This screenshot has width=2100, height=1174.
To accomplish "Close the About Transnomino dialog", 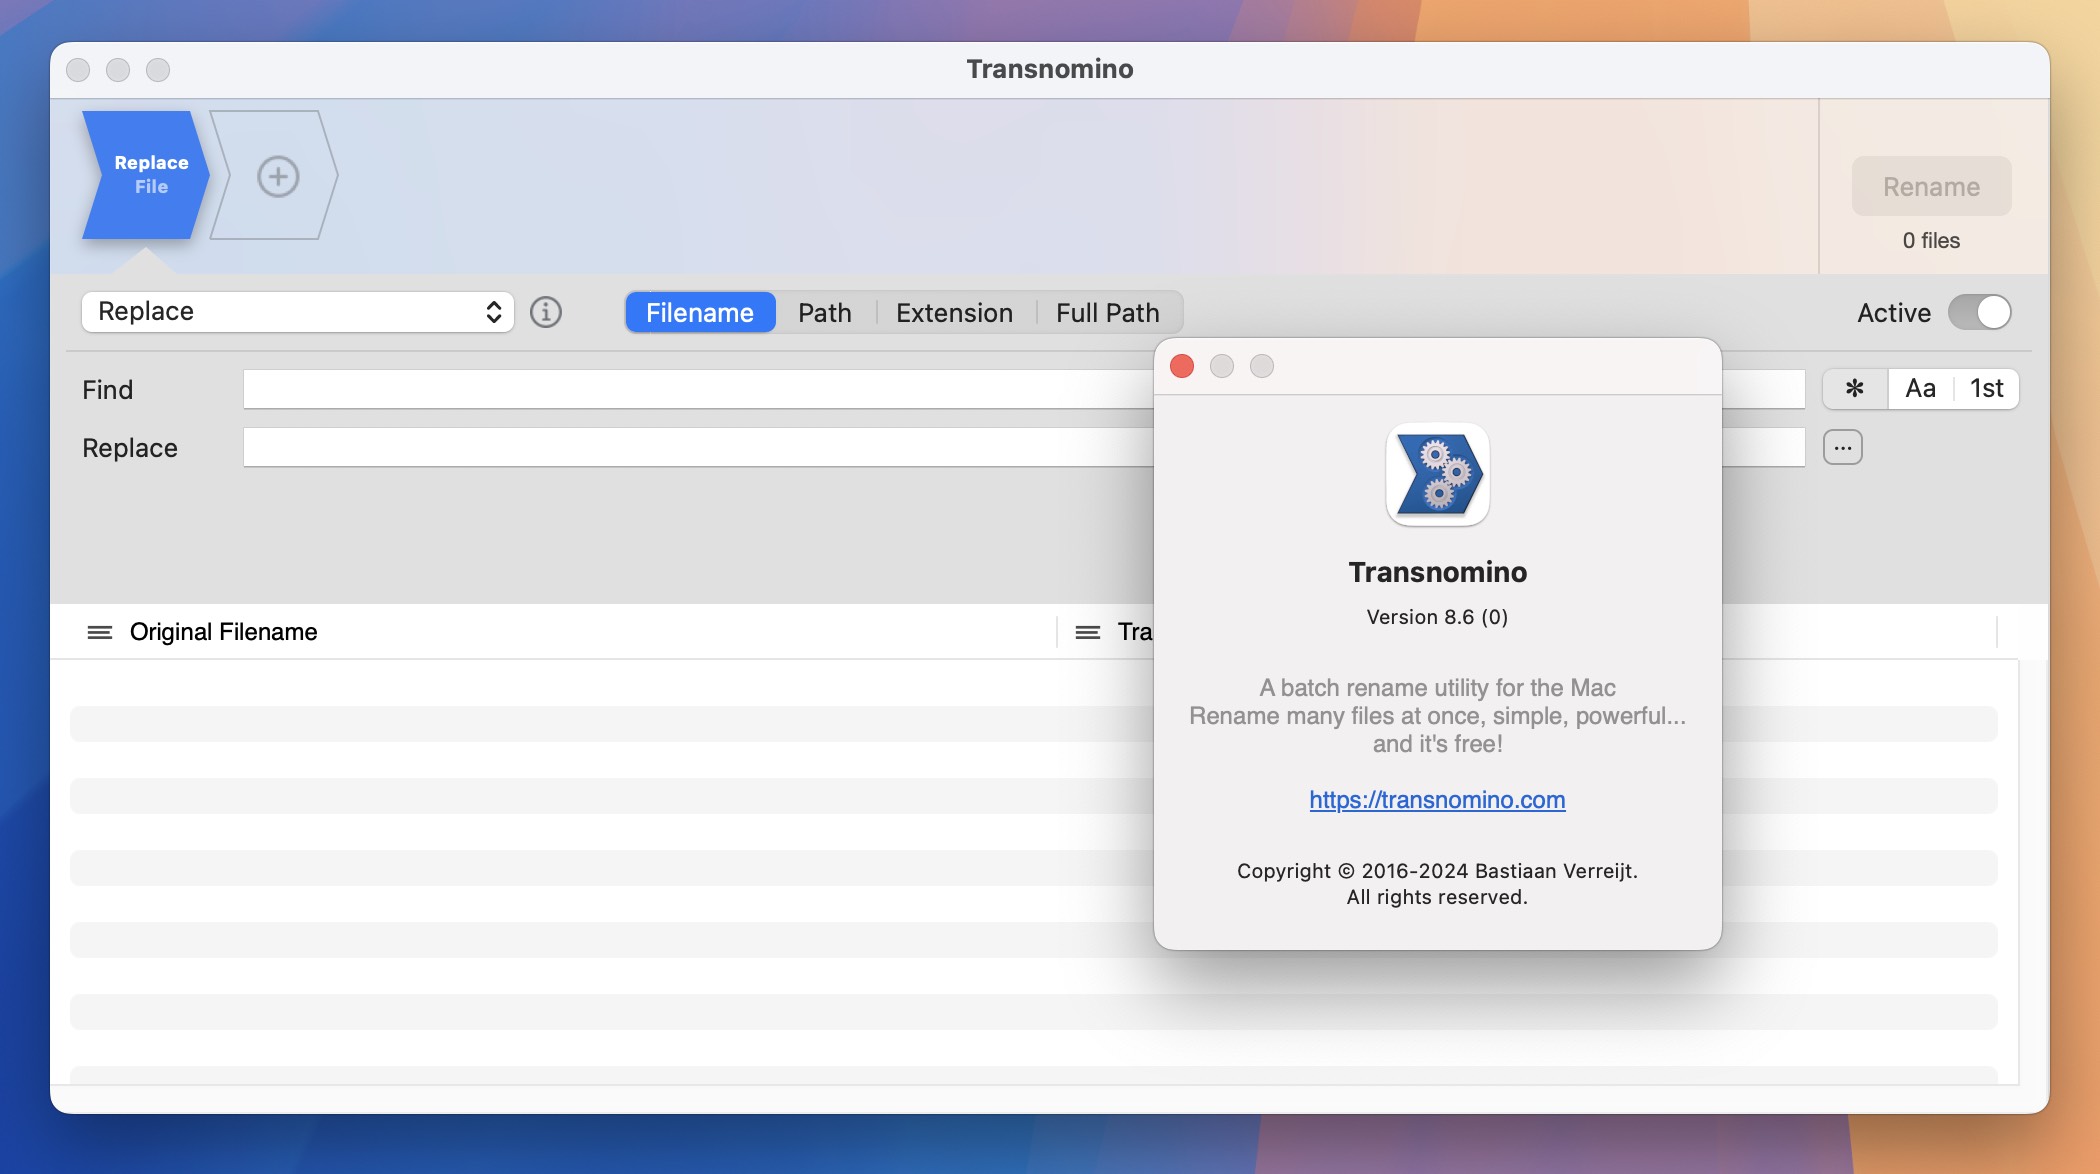I will (x=1183, y=365).
